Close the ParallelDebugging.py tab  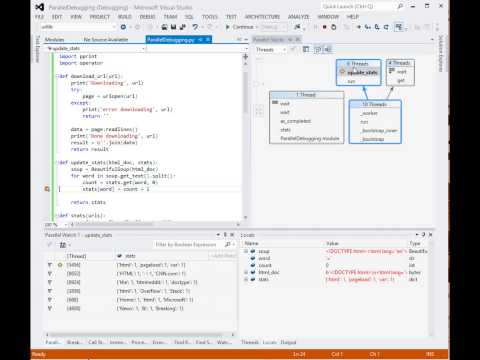208,40
